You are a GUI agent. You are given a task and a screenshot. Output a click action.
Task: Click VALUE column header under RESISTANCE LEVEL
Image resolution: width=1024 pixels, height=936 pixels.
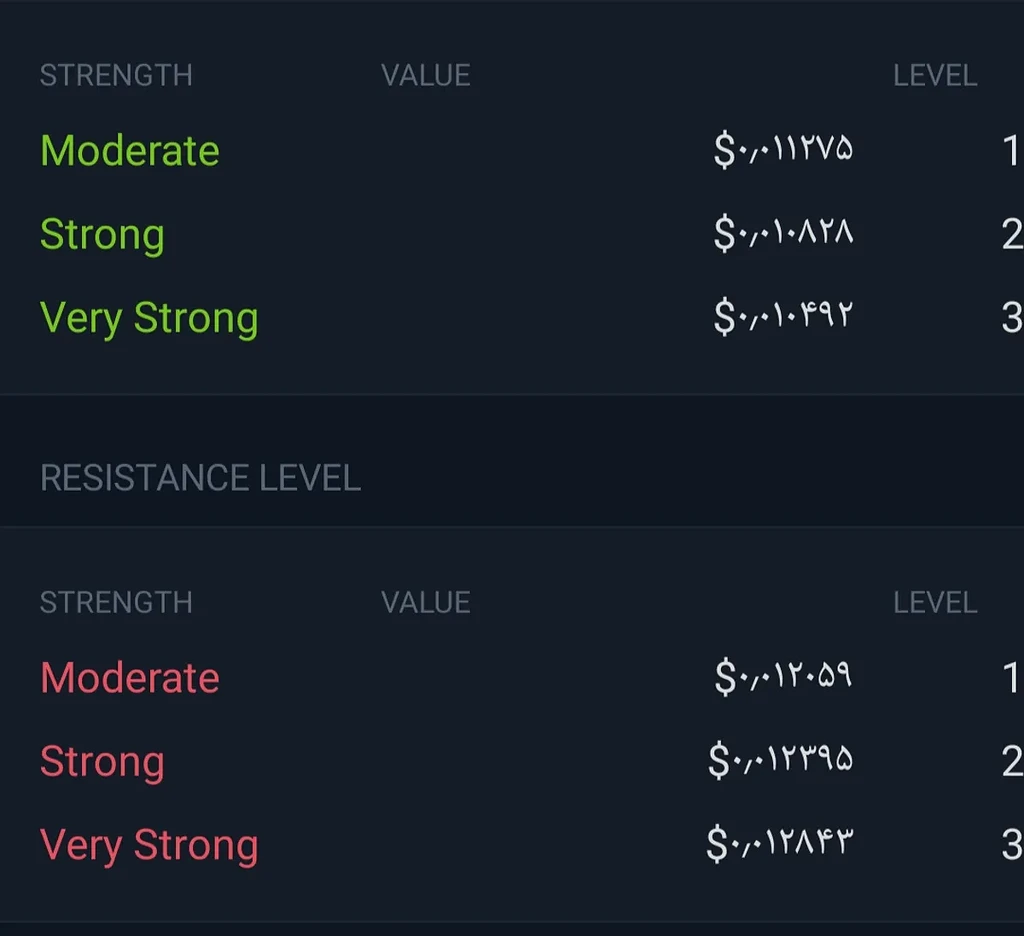(425, 603)
